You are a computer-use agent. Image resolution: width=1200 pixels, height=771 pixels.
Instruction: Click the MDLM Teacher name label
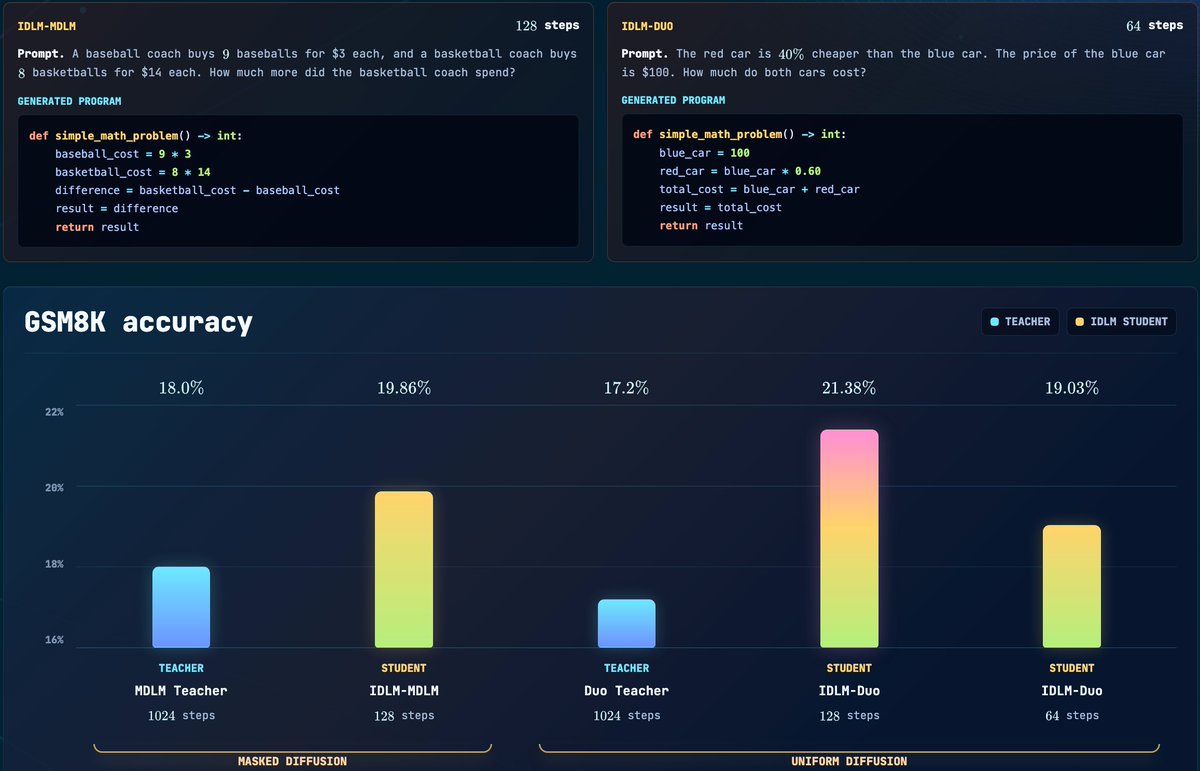coord(181,691)
